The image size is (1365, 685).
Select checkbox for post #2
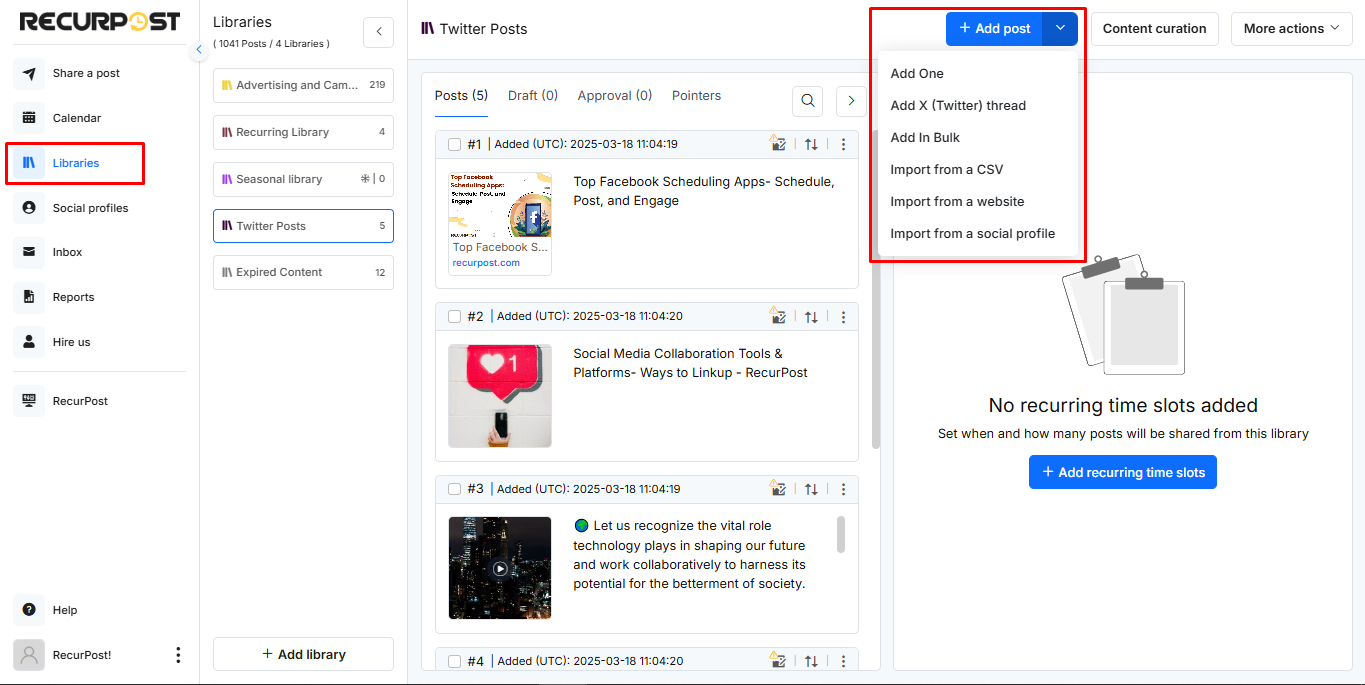pos(454,316)
